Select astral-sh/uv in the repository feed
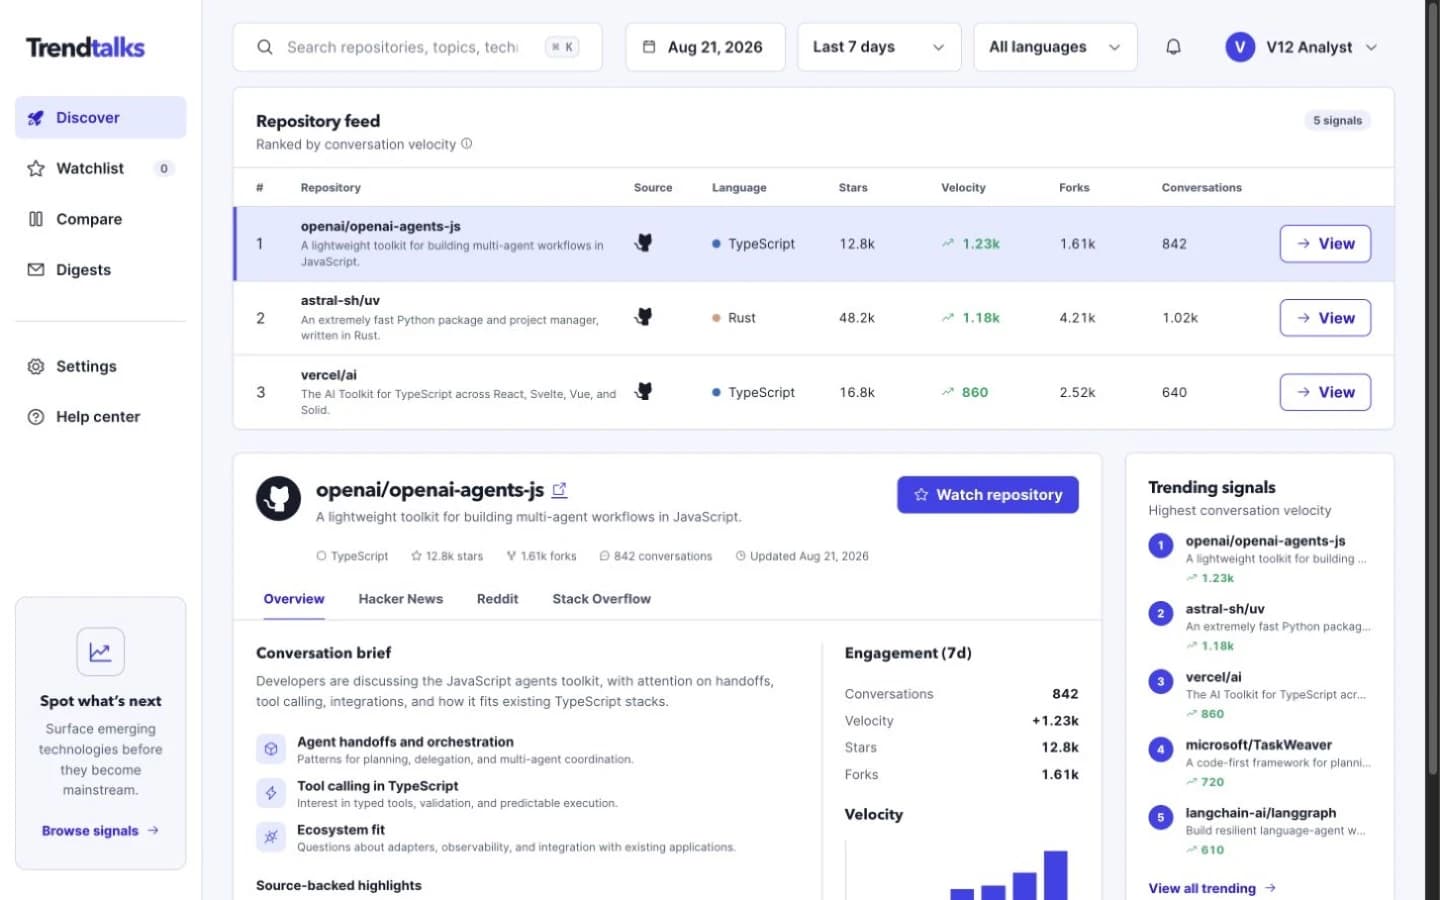This screenshot has height=900, width=1440. [813, 318]
